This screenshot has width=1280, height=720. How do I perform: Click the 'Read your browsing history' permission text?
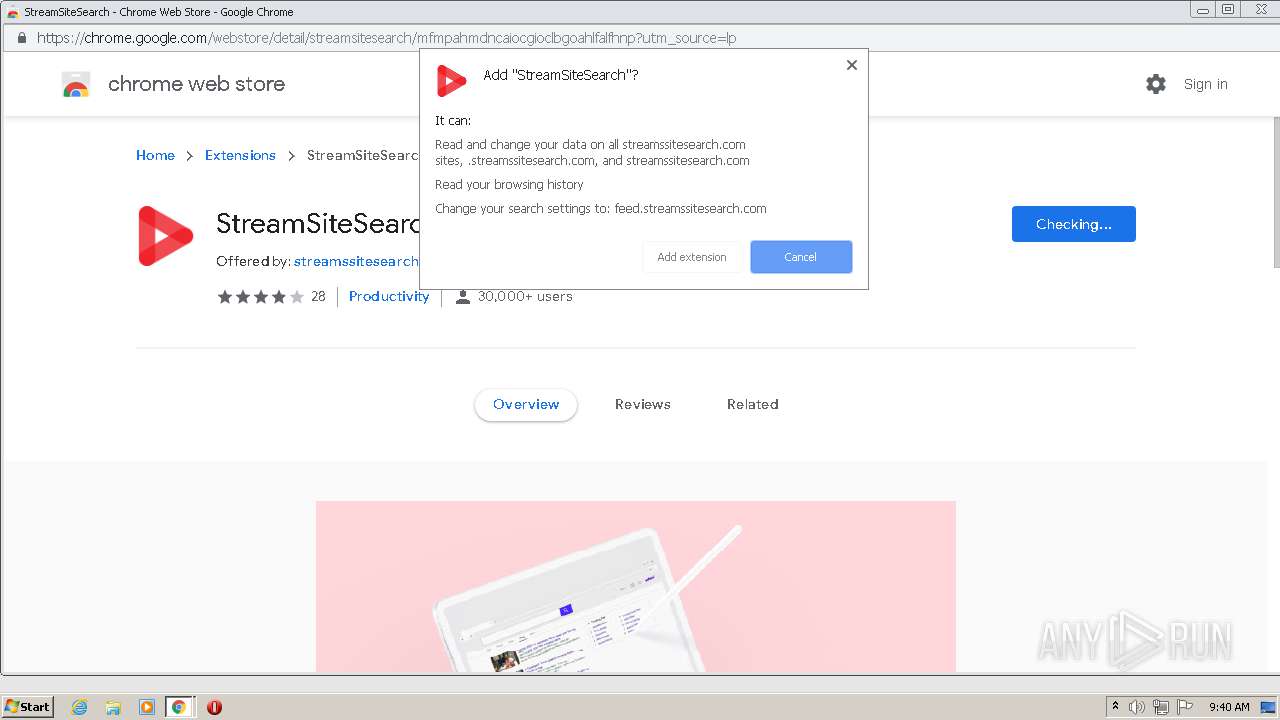(x=509, y=185)
